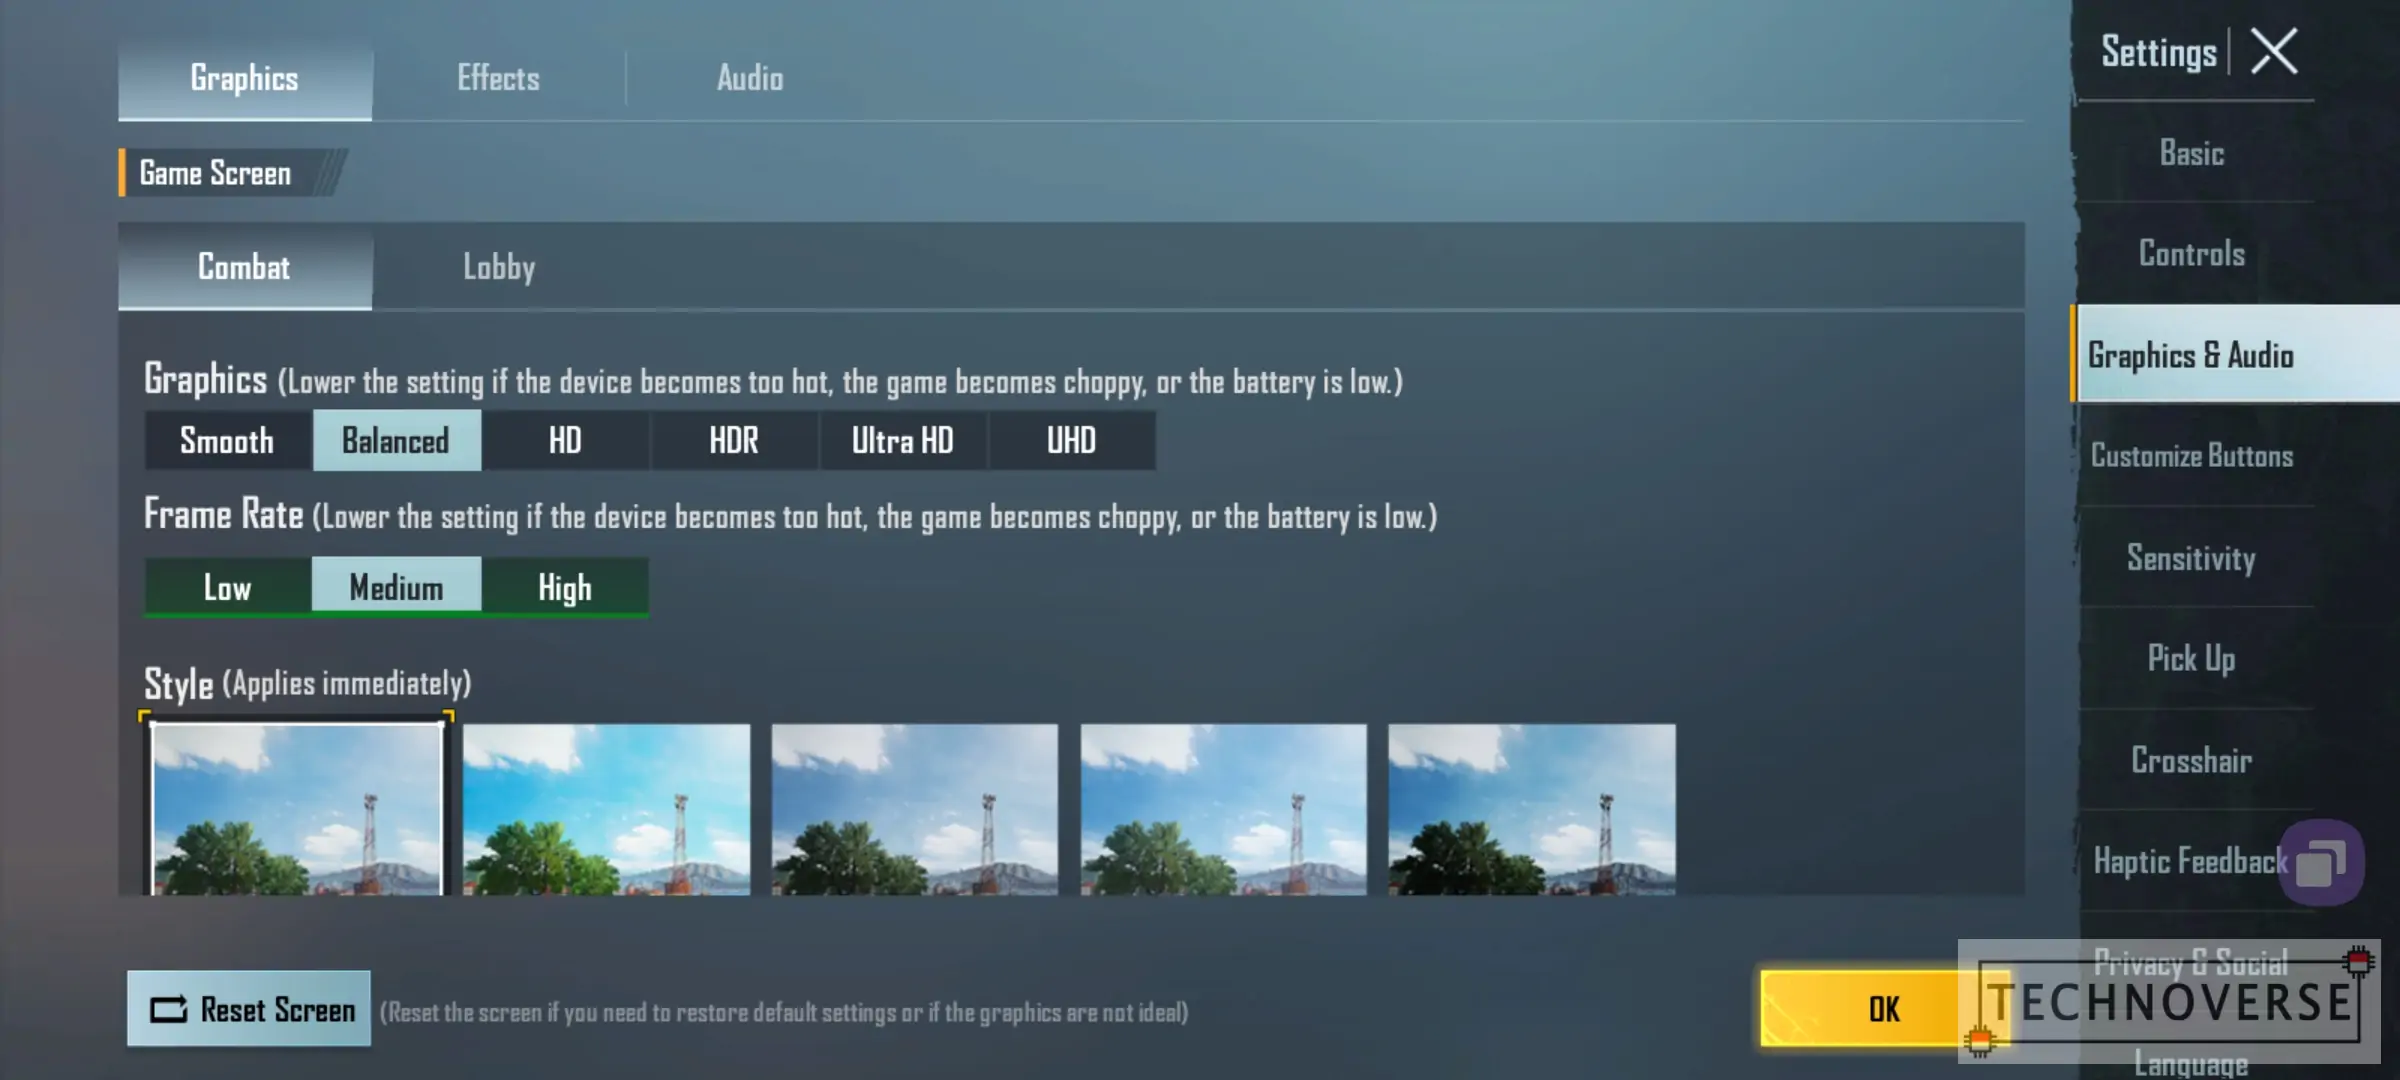Click Reset Screen to restore defaults
Viewport: 2400px width, 1080px height.
[x=248, y=1010]
